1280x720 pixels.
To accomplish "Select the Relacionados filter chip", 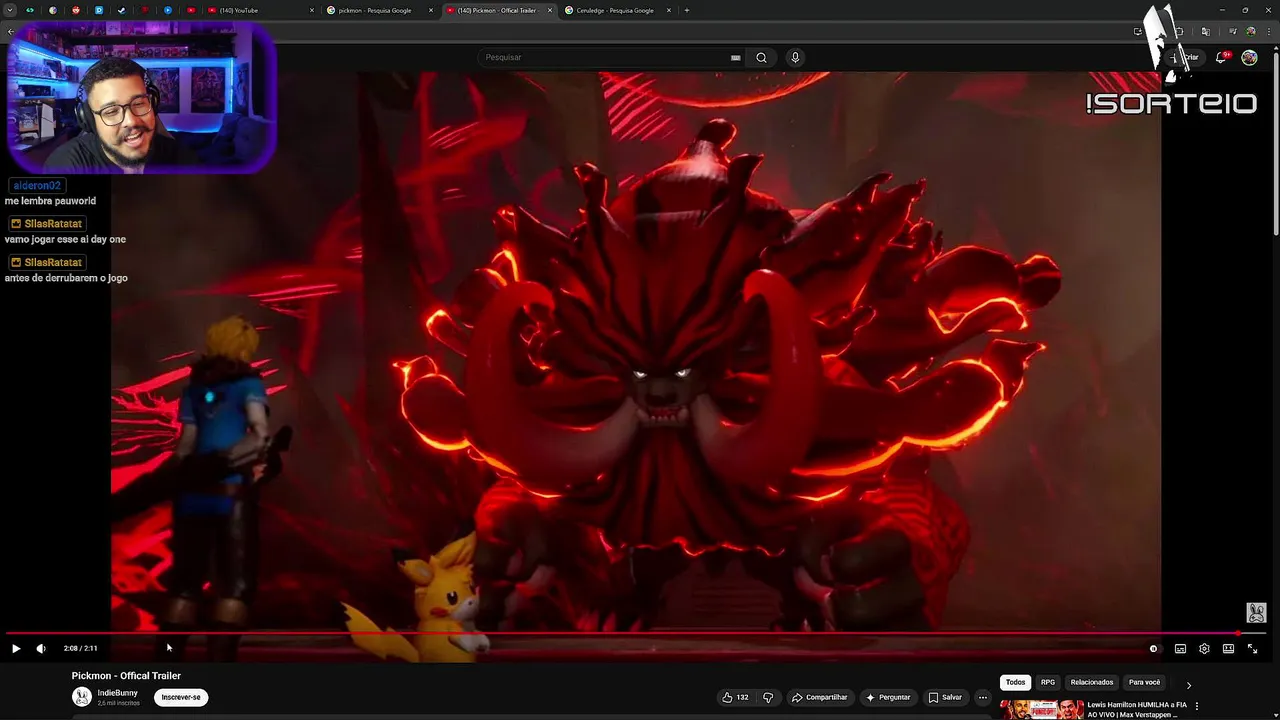I will (1092, 682).
